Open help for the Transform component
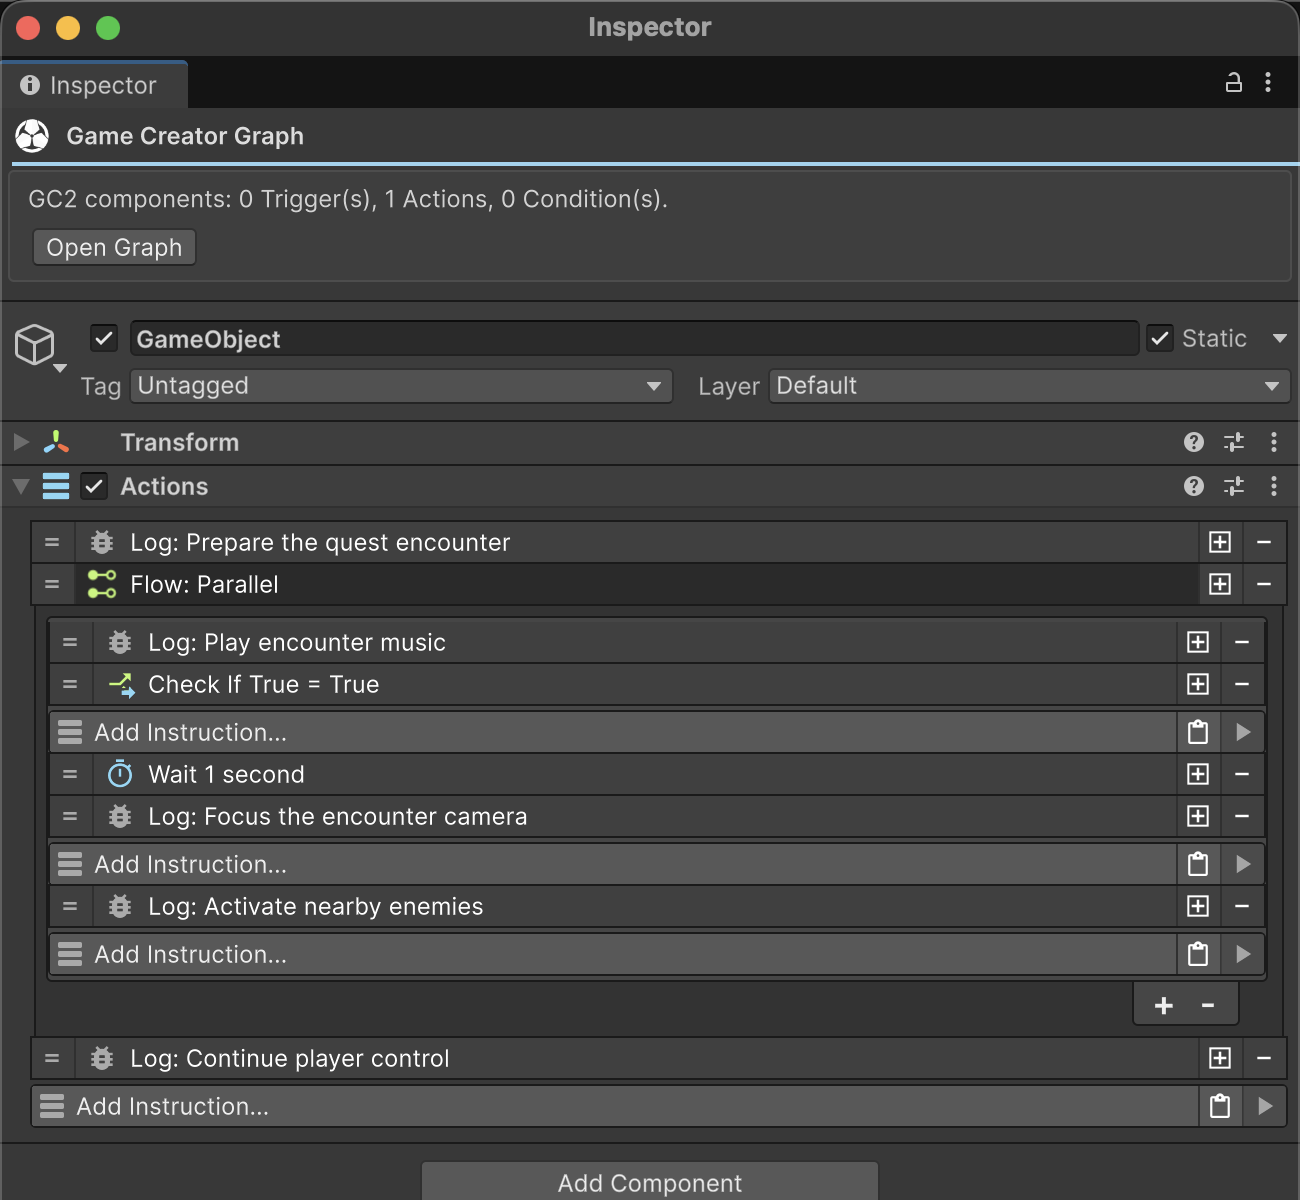This screenshot has width=1300, height=1200. pyautogui.click(x=1194, y=442)
